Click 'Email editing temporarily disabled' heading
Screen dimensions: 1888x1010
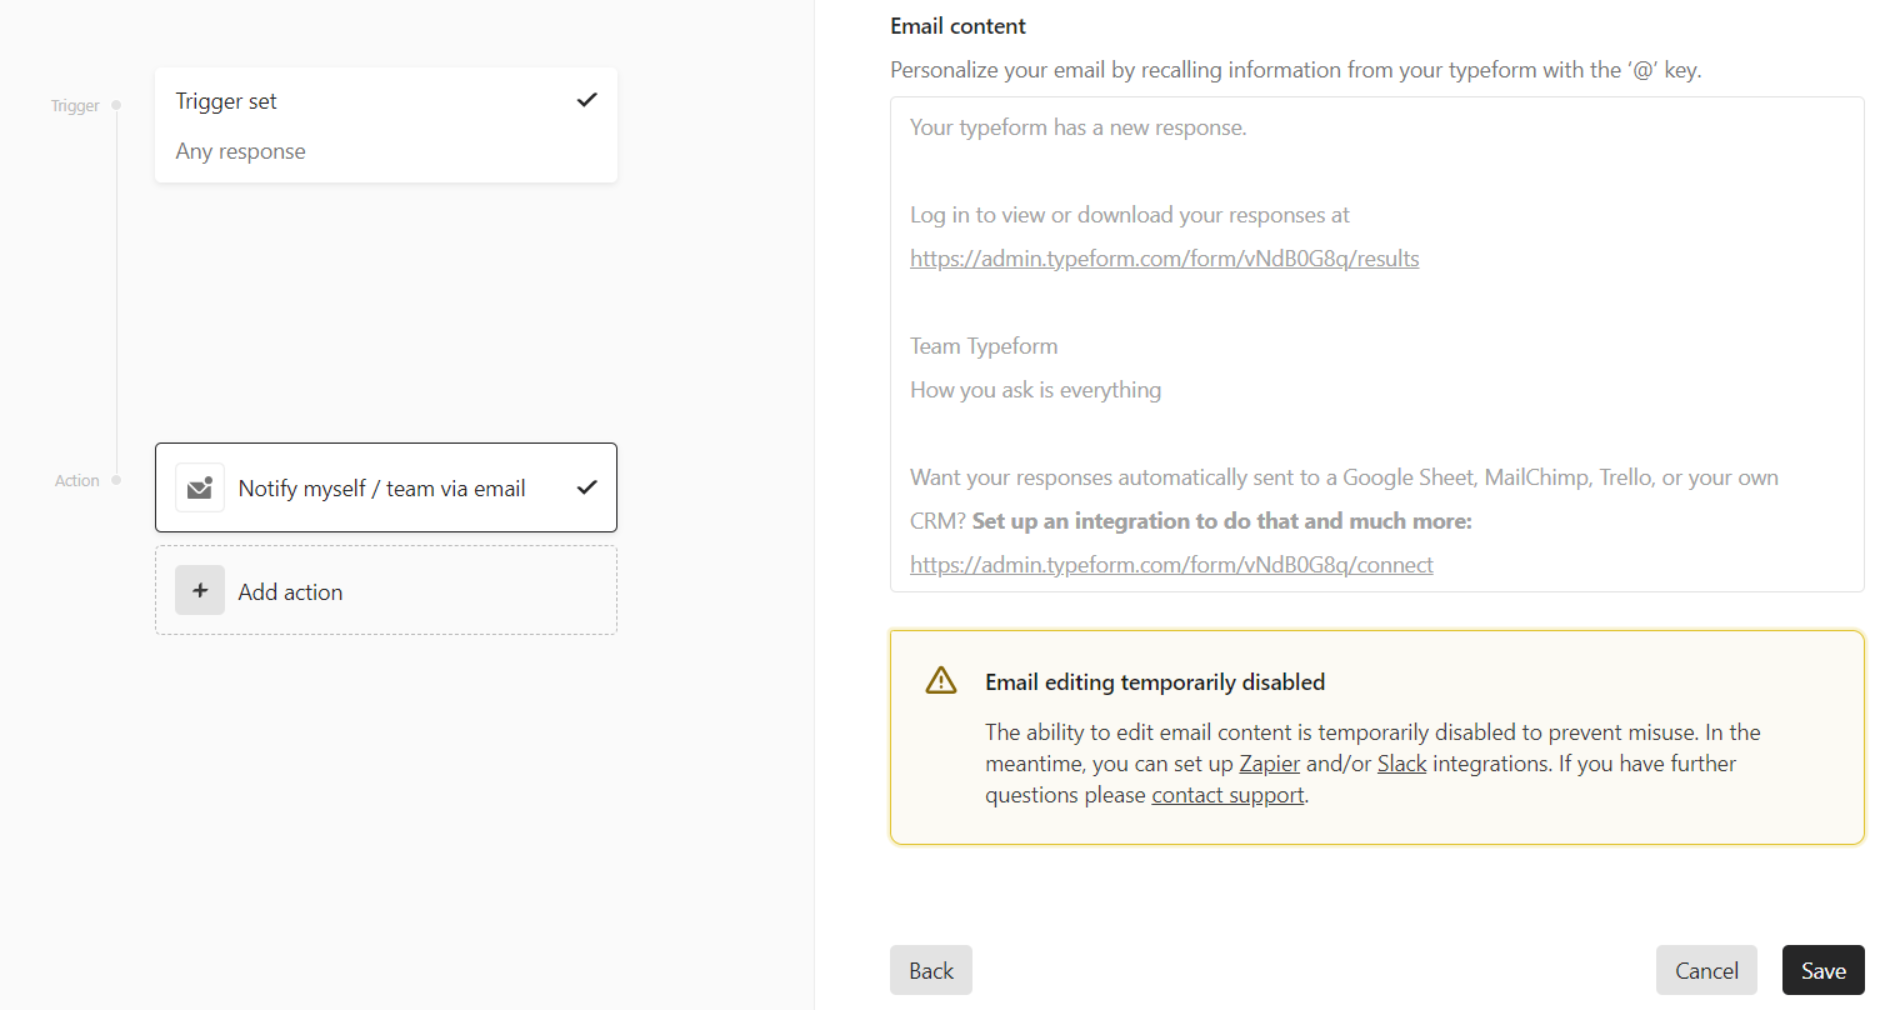(x=1155, y=682)
